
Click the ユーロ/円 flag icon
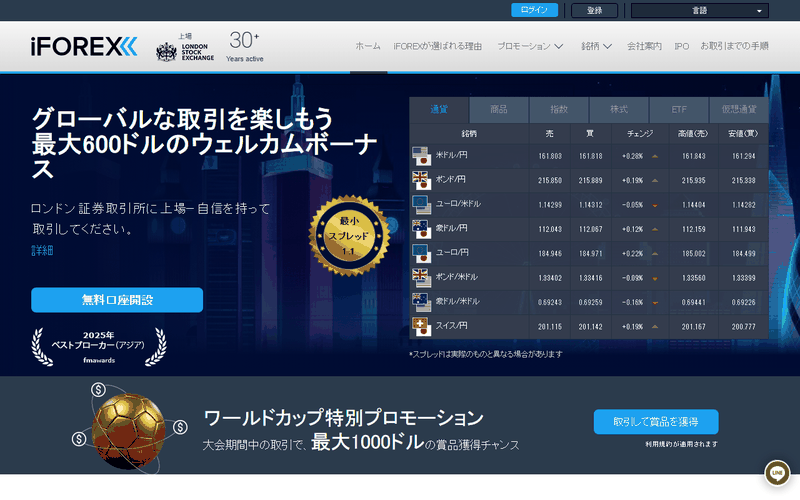(421, 253)
